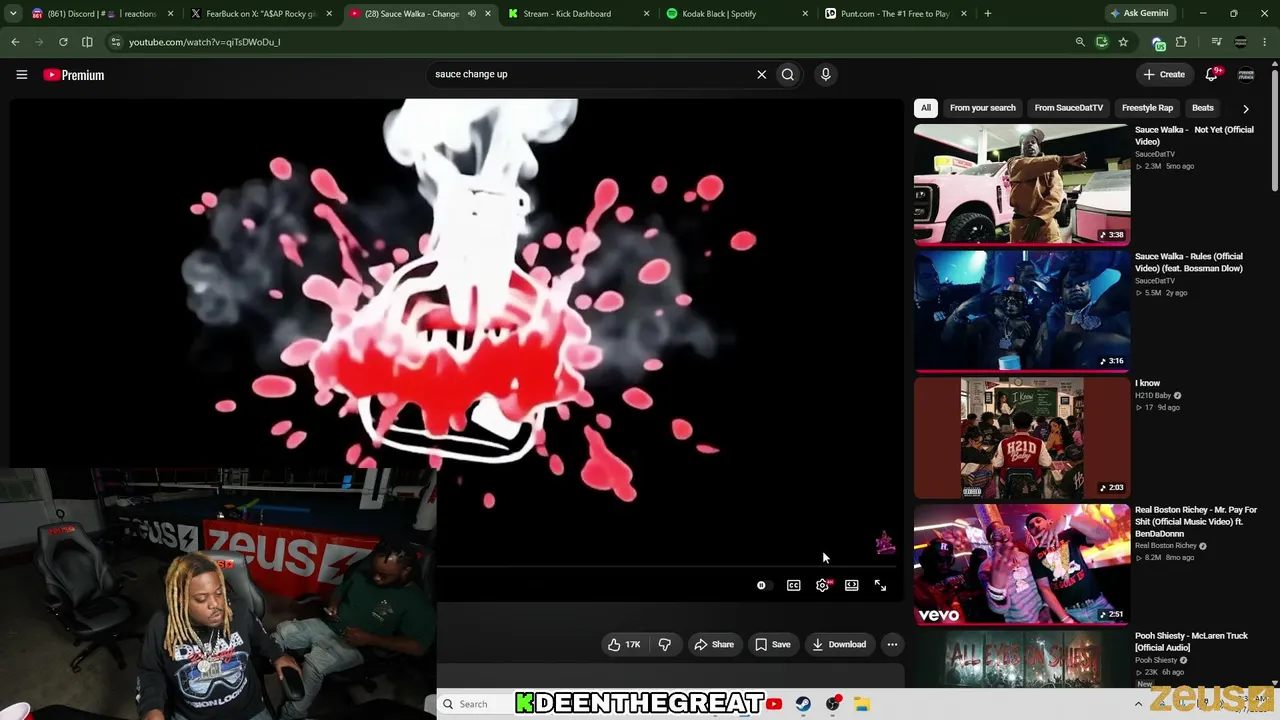Open Real Boston Richey video thumbnail
This screenshot has height=720, width=1280.
(x=1022, y=564)
